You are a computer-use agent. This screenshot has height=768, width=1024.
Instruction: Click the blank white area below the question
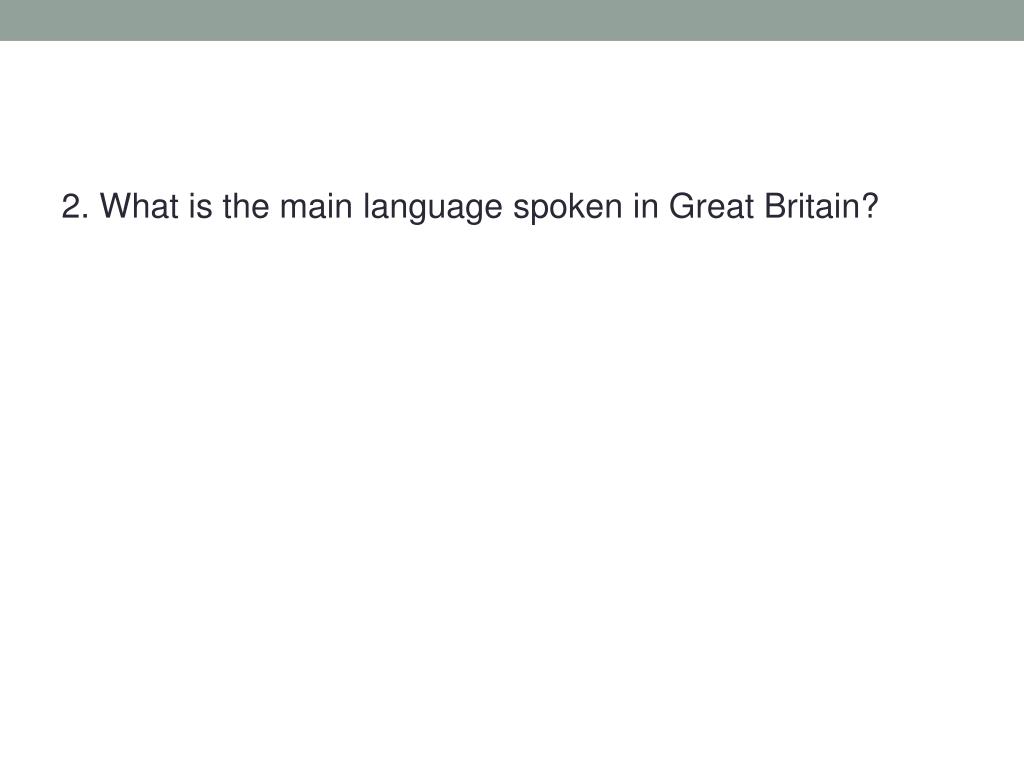(x=512, y=490)
